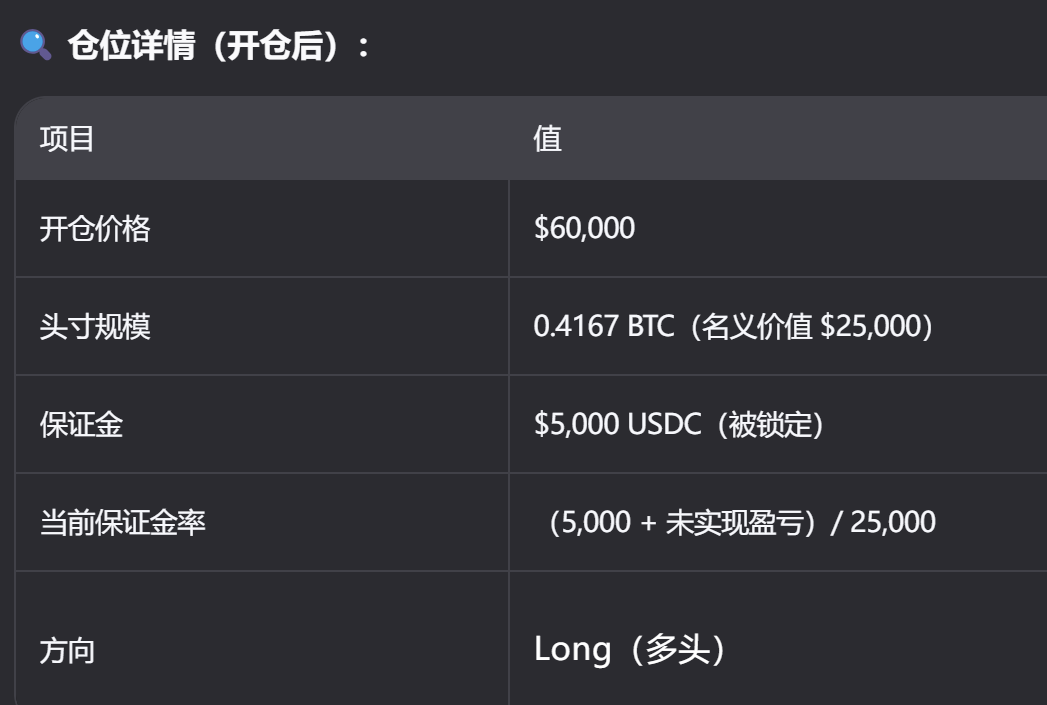The image size is (1047, 705).
Task: Click 未实现盈亏 in the margin ratio formula
Action: (x=734, y=522)
